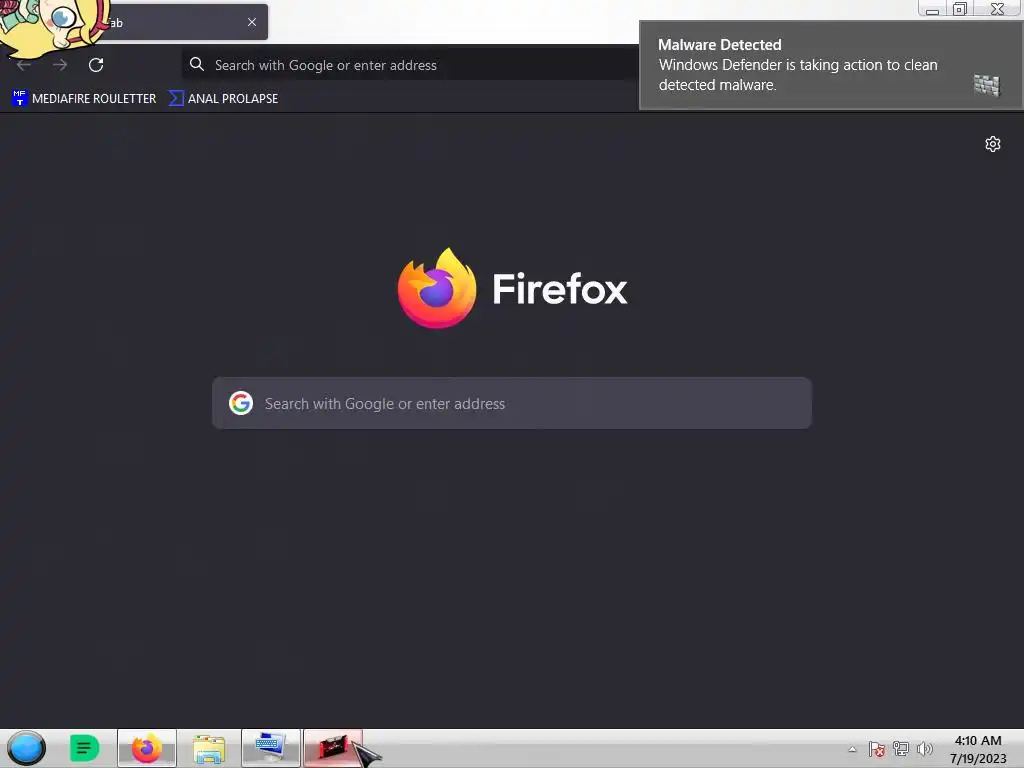Switch to Firefox in the taskbar
The height and width of the screenshot is (768, 1024).
(147, 748)
